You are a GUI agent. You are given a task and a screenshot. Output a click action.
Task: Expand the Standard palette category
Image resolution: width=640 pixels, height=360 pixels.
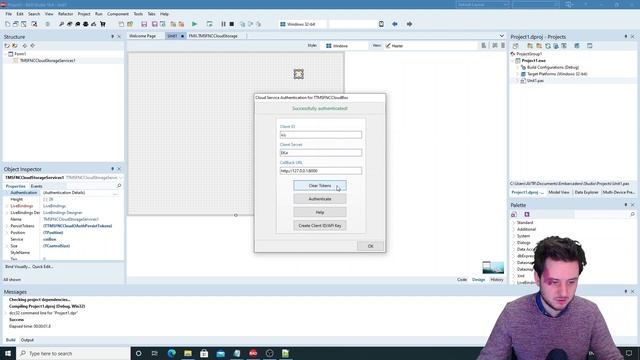pyautogui.click(x=514, y=223)
